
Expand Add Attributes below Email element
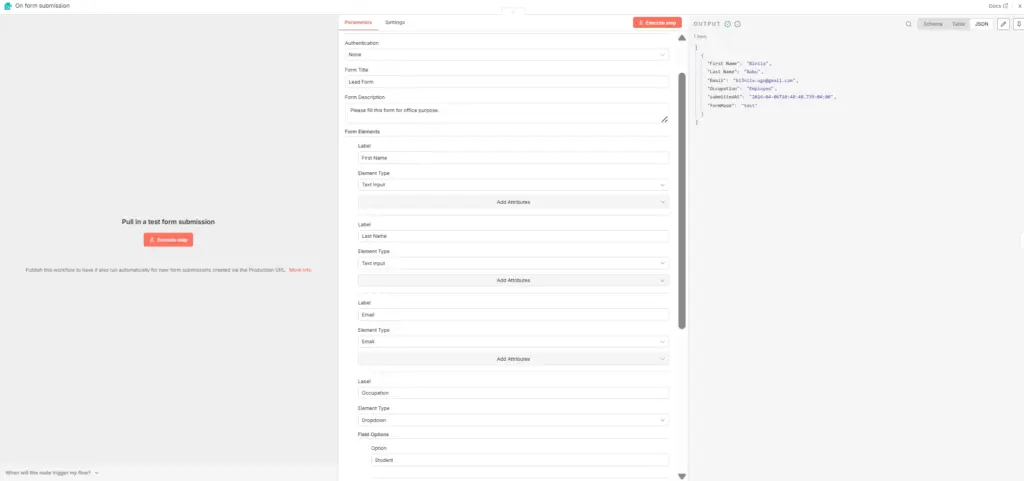(513, 359)
